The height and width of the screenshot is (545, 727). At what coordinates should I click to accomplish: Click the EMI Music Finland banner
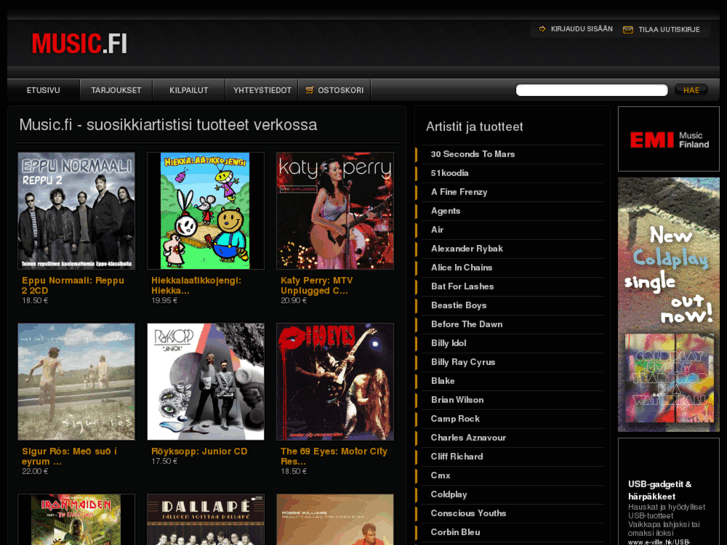669,139
